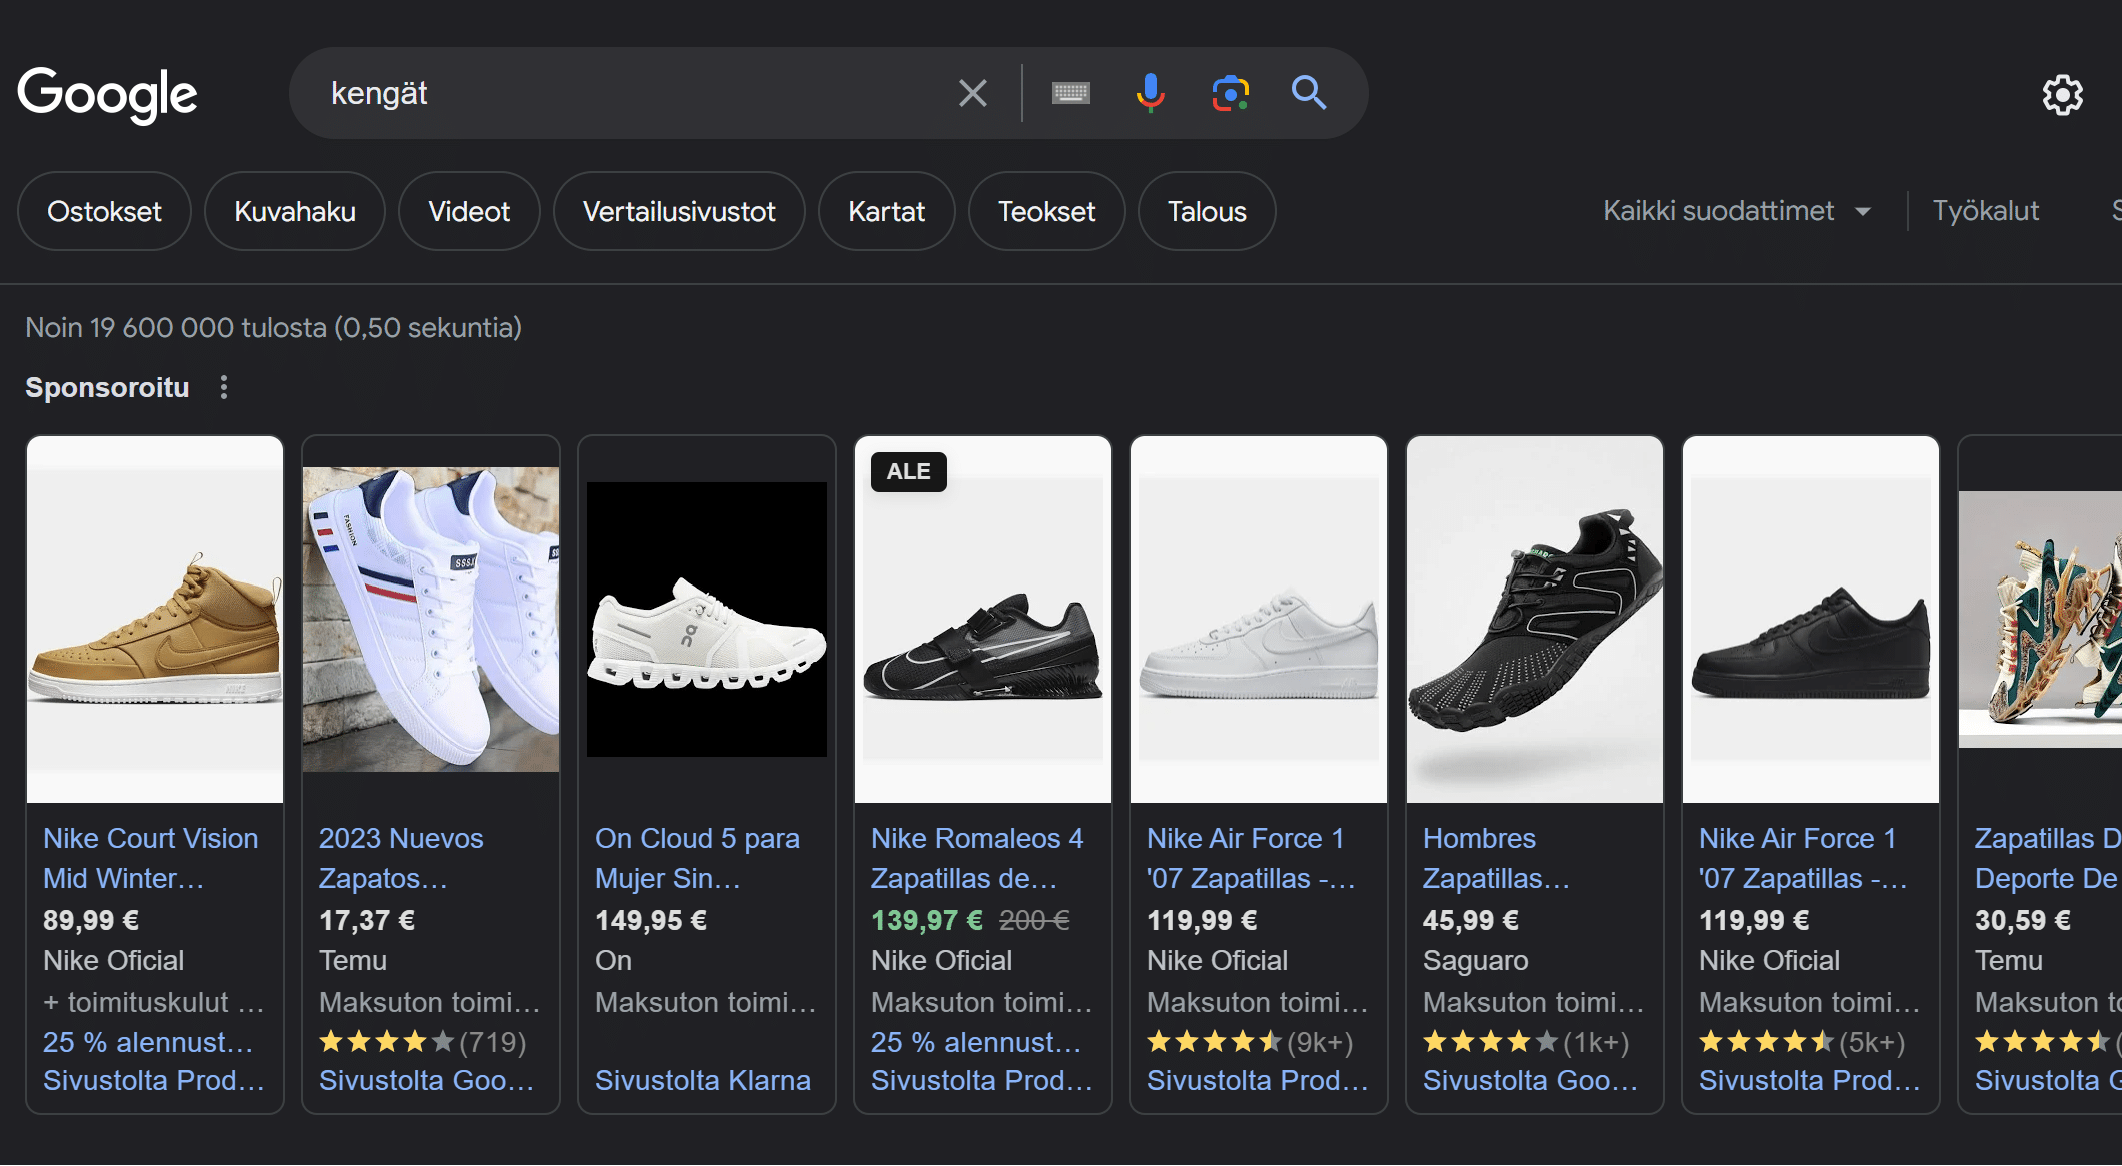Click the 719 reviews star rating
Viewport: 2122px width, 1166px height.
423,1042
